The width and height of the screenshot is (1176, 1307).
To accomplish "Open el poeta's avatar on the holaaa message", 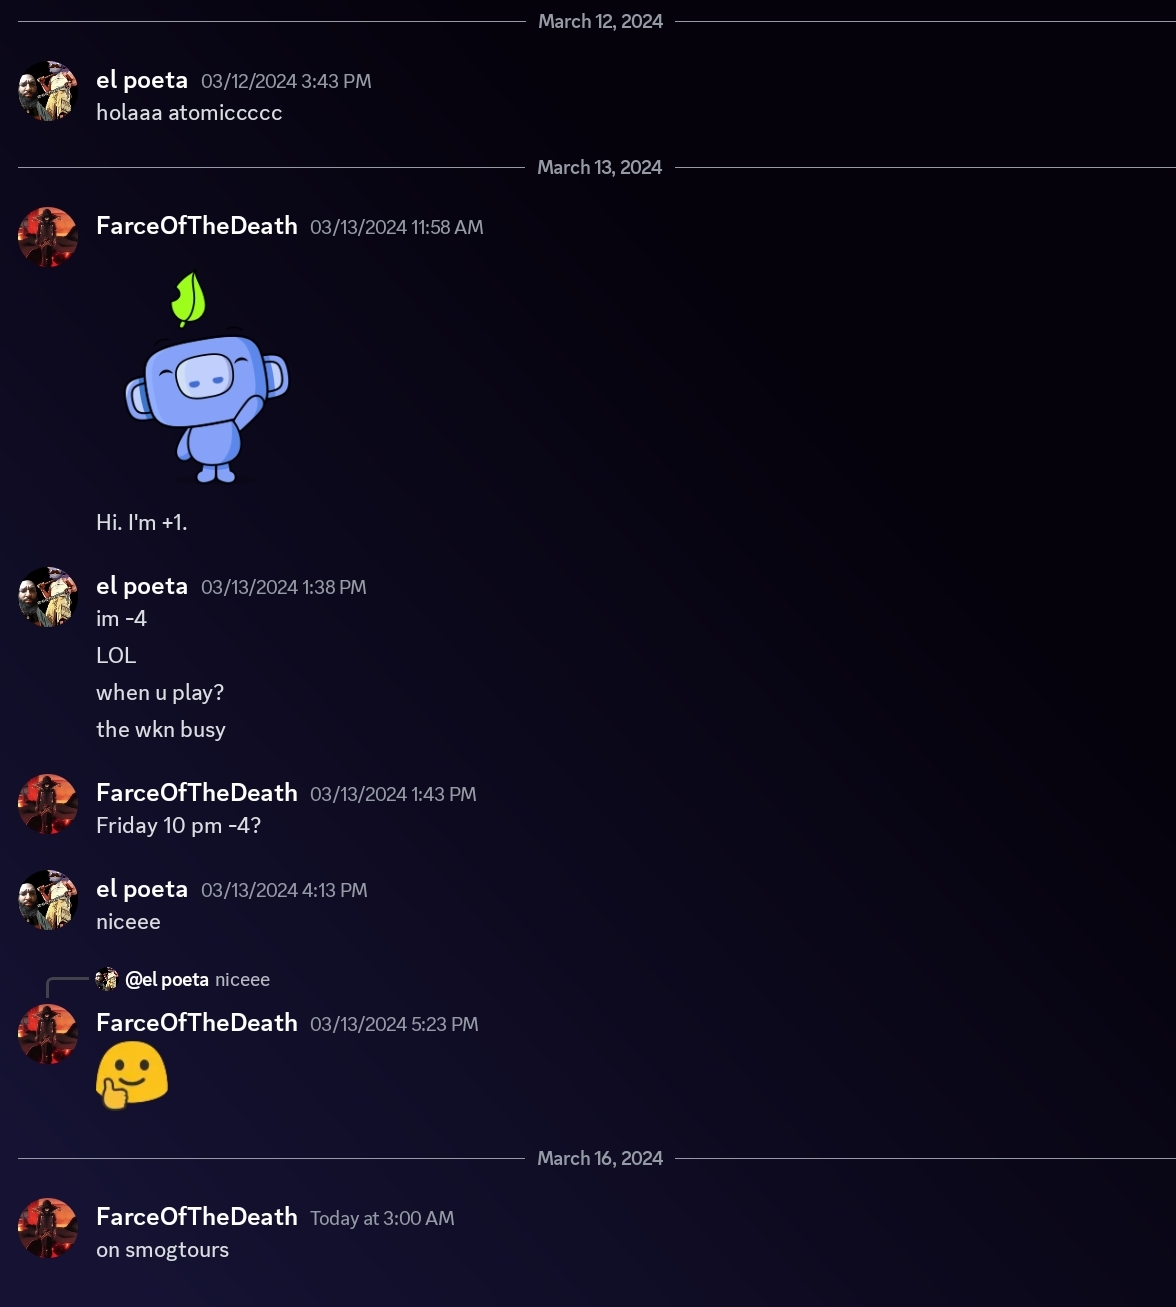I will click(48, 91).
